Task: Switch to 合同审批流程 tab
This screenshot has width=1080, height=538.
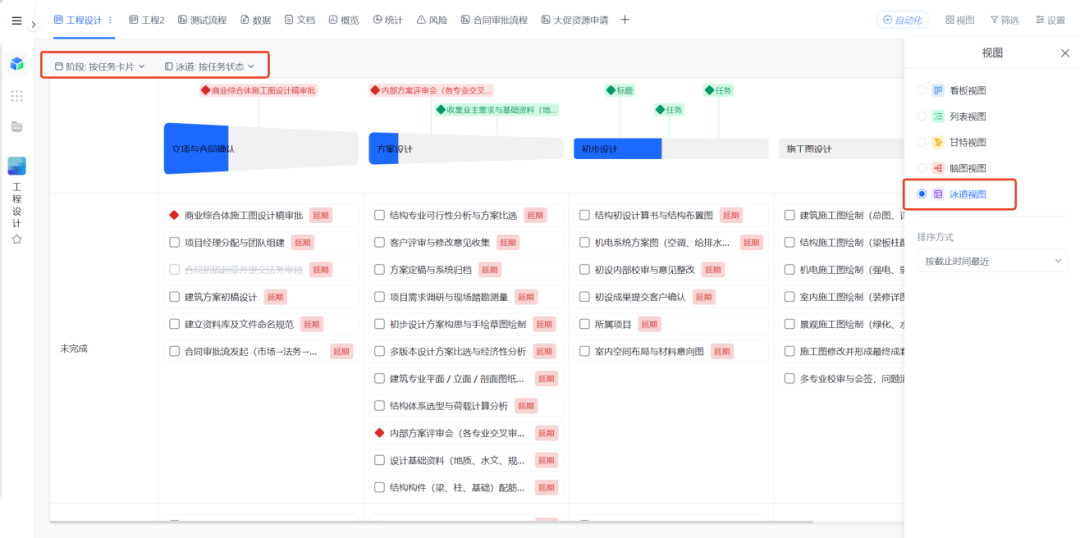Action: [x=494, y=20]
